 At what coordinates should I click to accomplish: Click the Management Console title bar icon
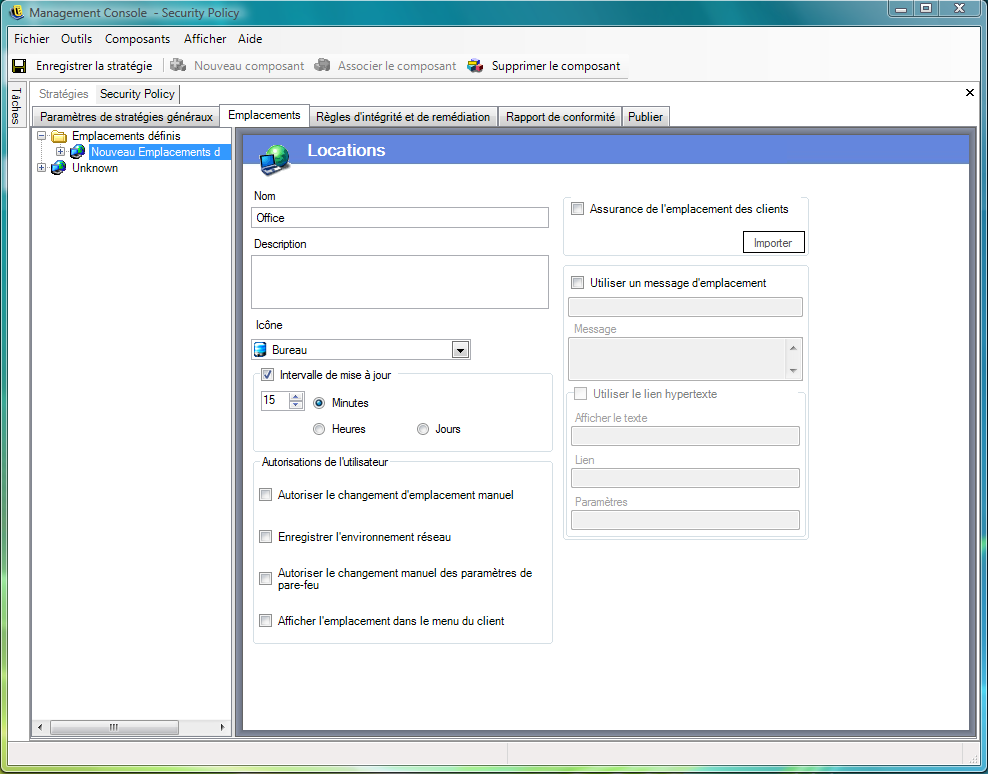(x=16, y=12)
